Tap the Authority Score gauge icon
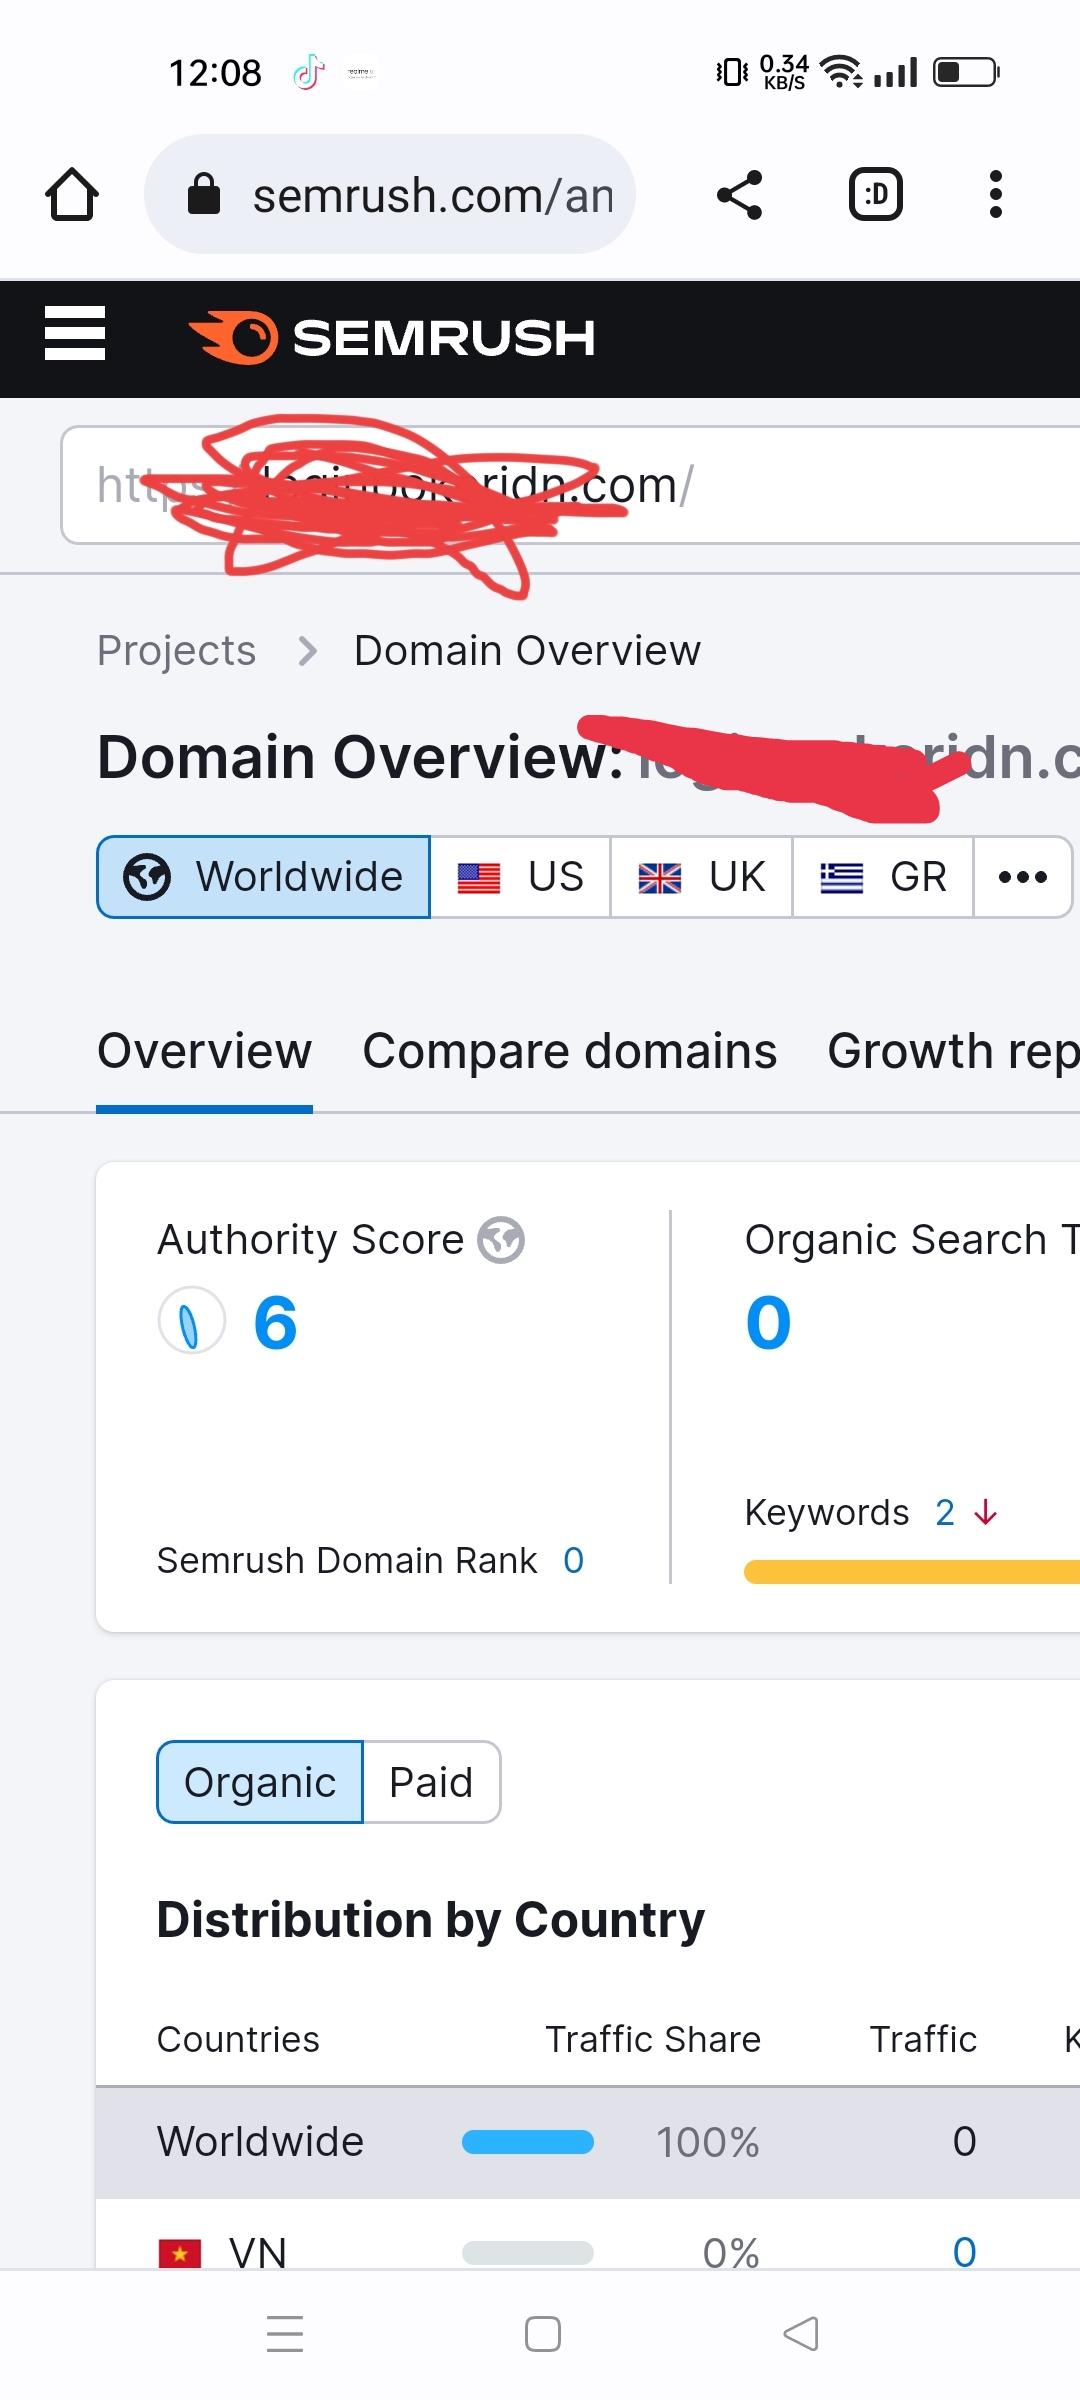This screenshot has width=1080, height=2400. coord(192,1320)
